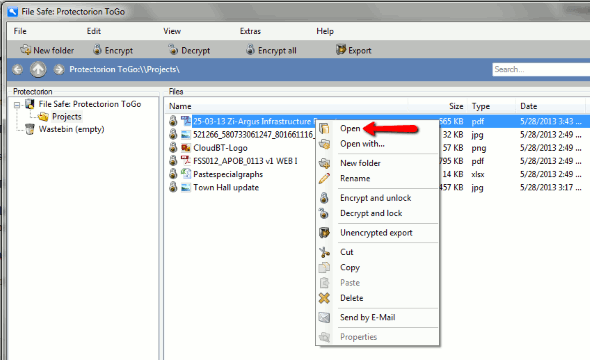
Task: Select the Pastespecialgraphs file
Action: (x=228, y=174)
